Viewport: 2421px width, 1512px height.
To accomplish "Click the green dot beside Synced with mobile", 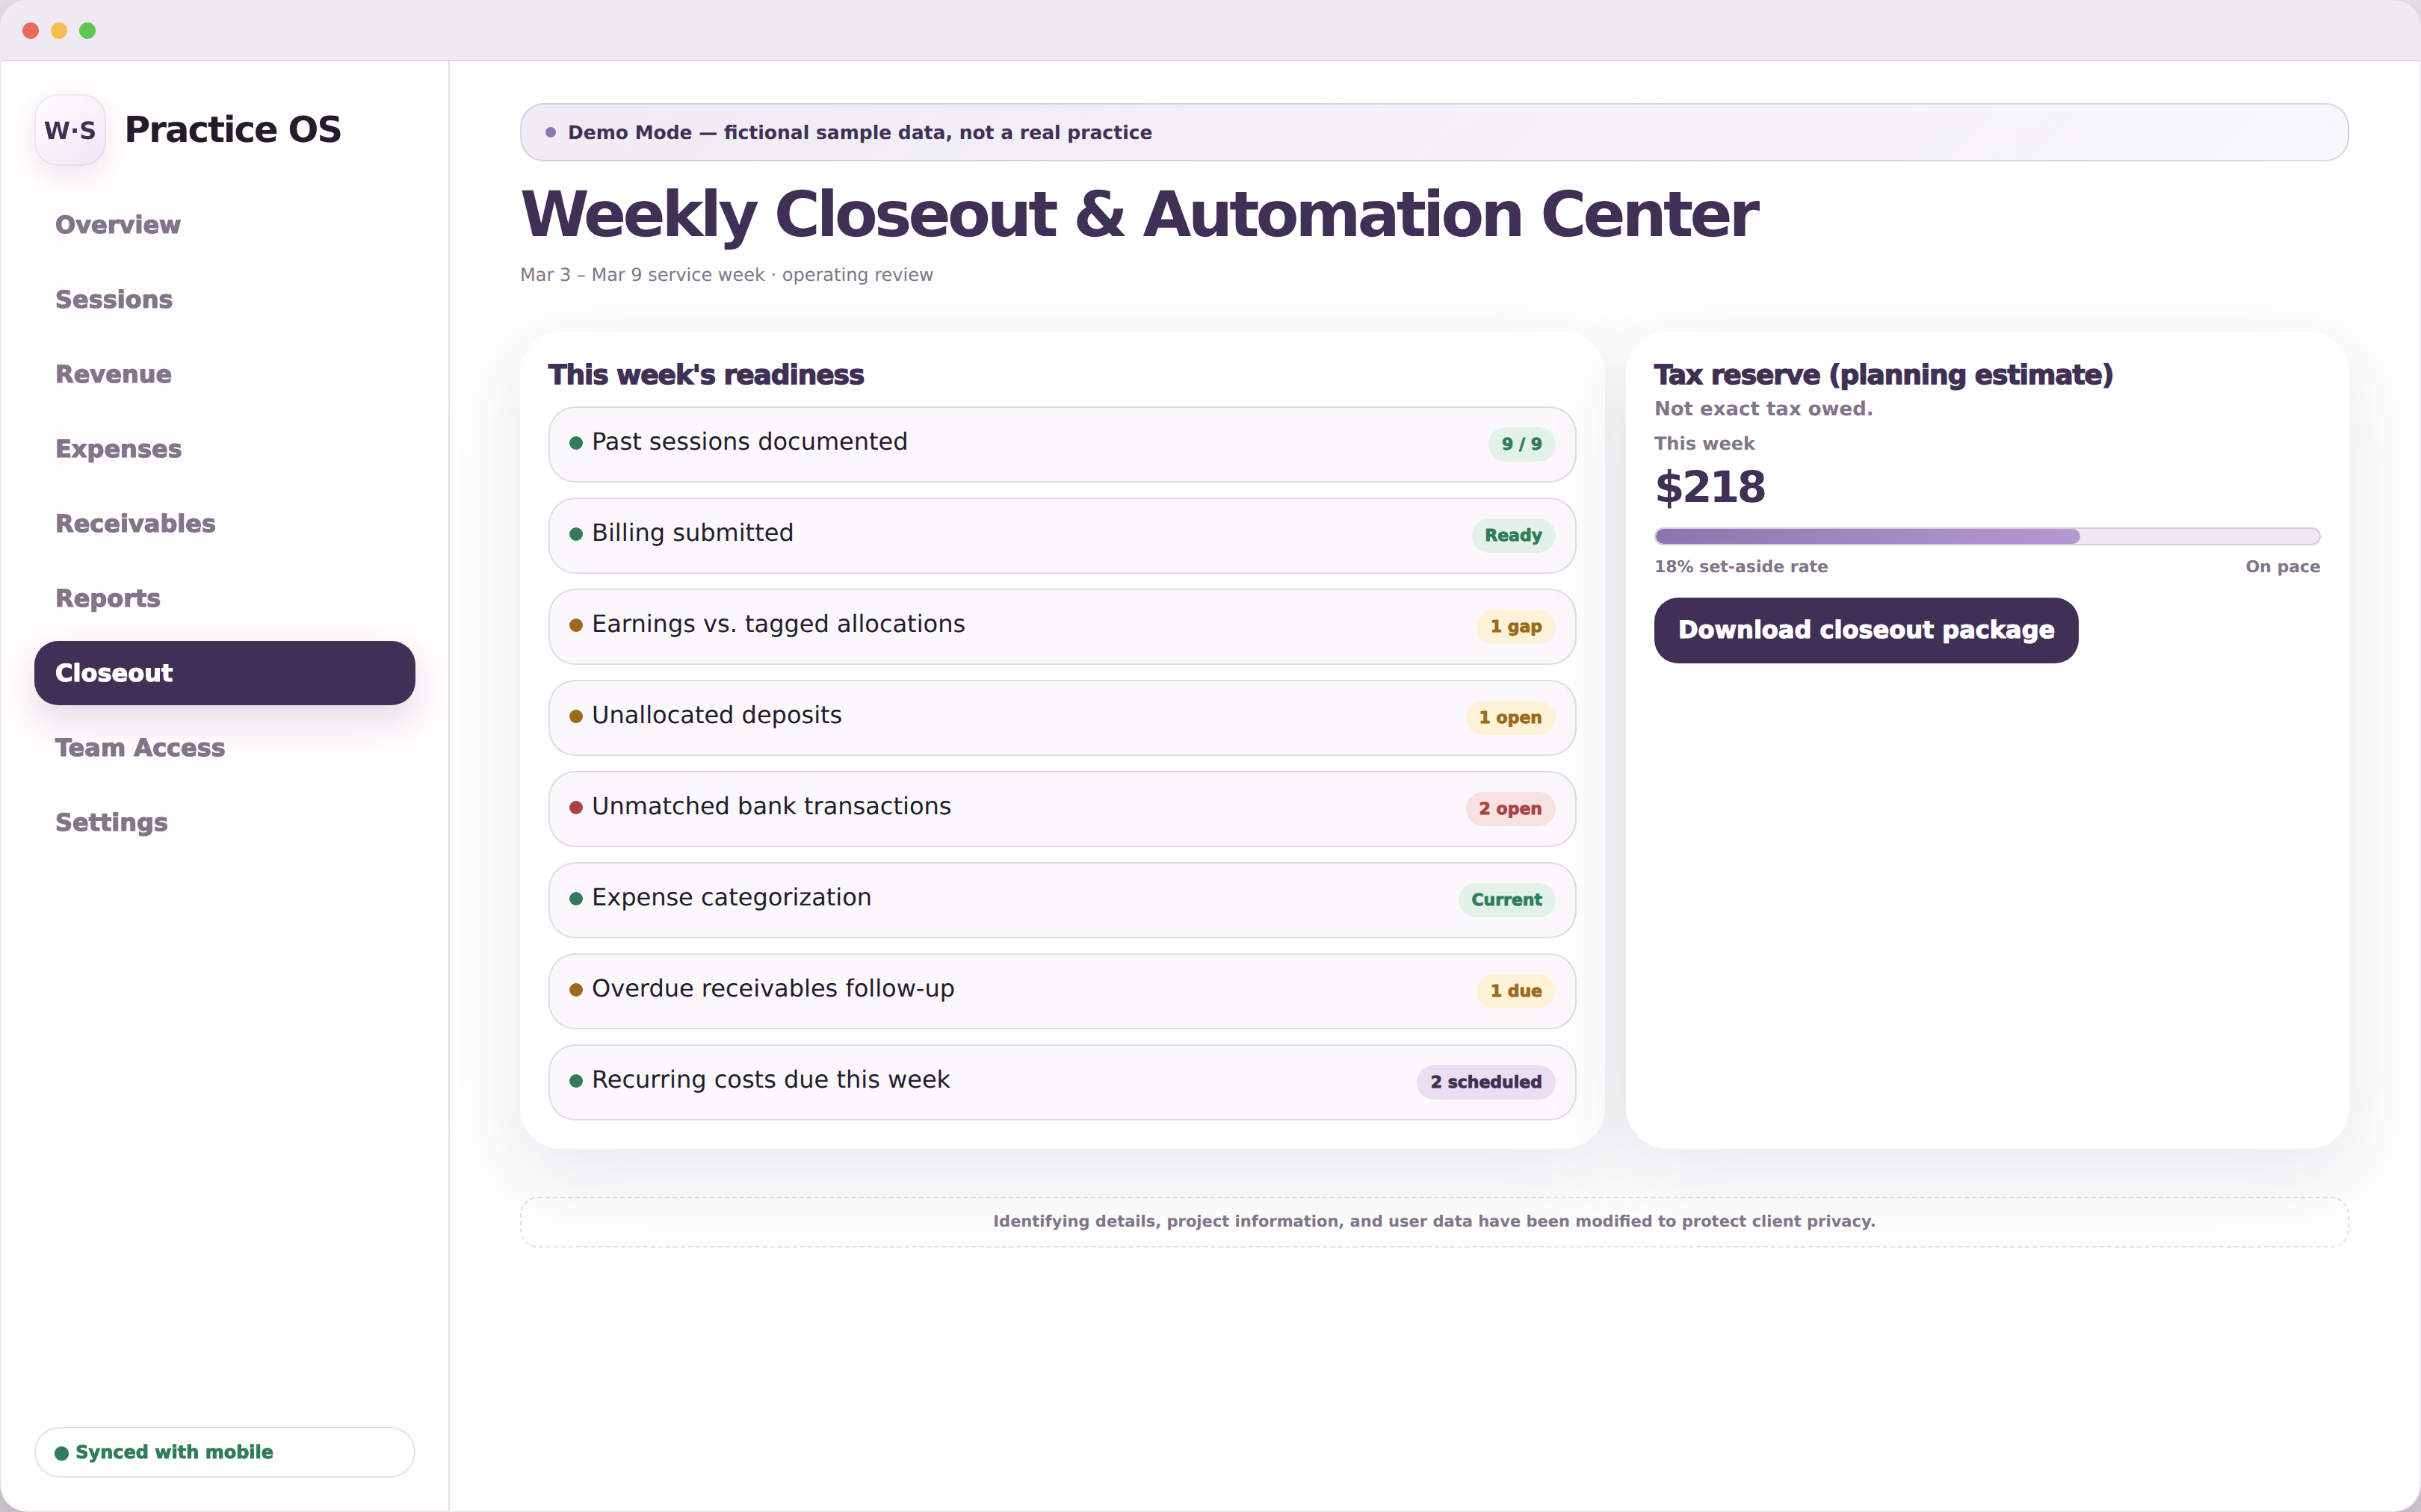I will click(62, 1453).
